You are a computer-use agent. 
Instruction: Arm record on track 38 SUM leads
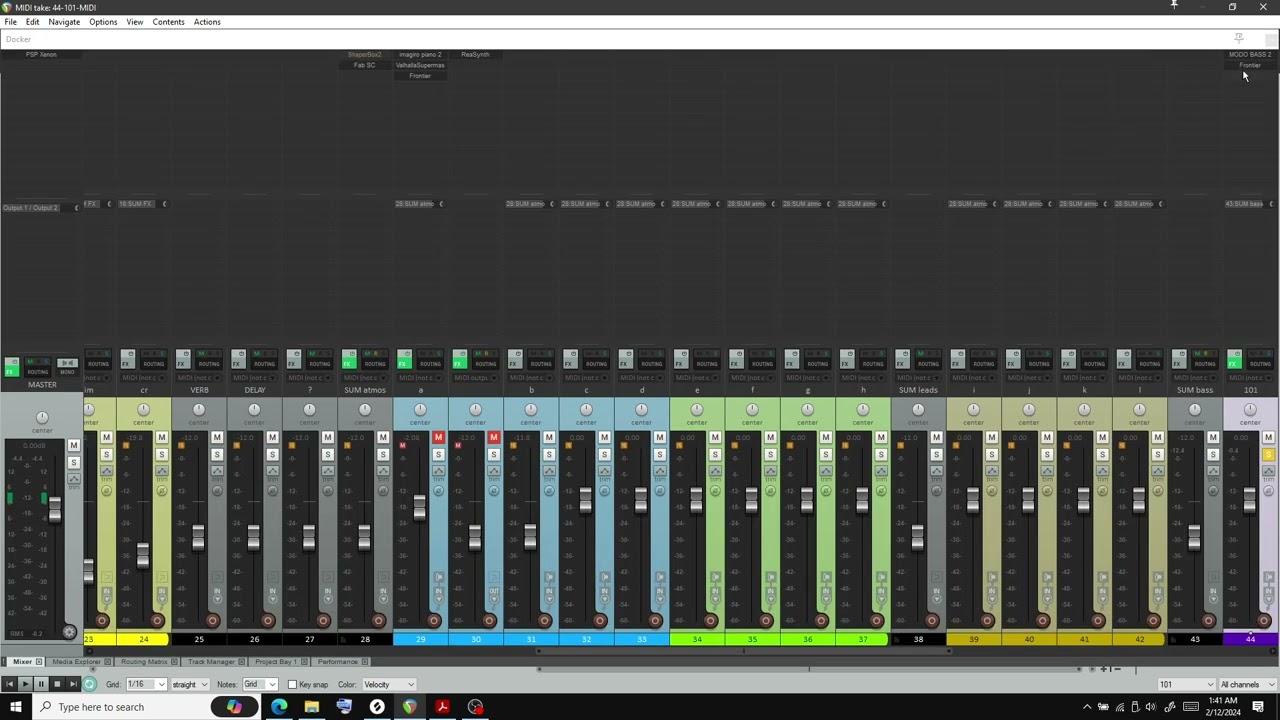click(932, 621)
